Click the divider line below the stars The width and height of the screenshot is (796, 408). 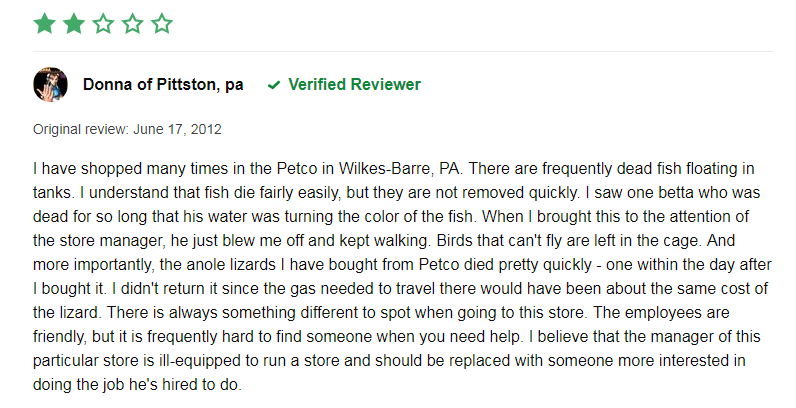(x=403, y=51)
